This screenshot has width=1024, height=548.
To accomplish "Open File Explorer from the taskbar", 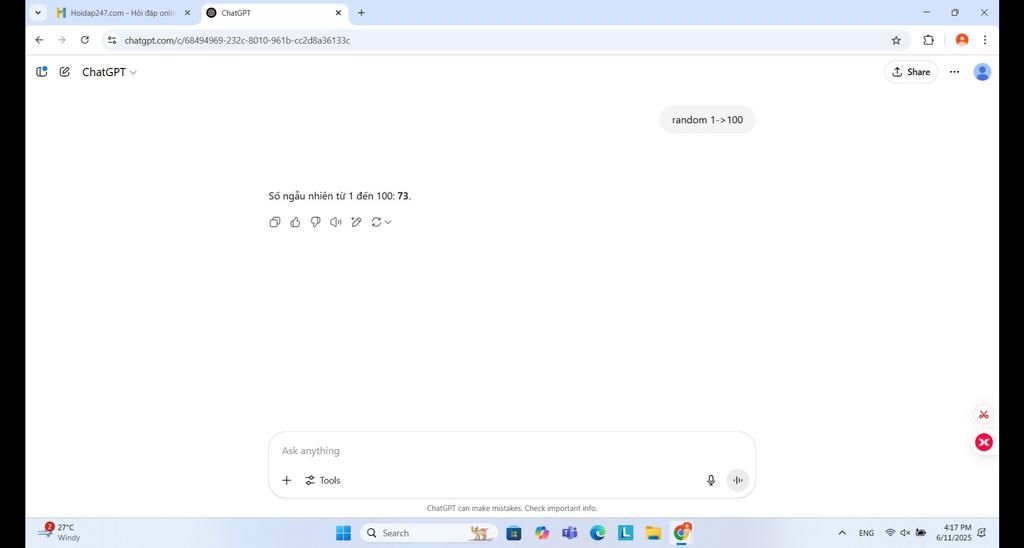I will point(654,533).
